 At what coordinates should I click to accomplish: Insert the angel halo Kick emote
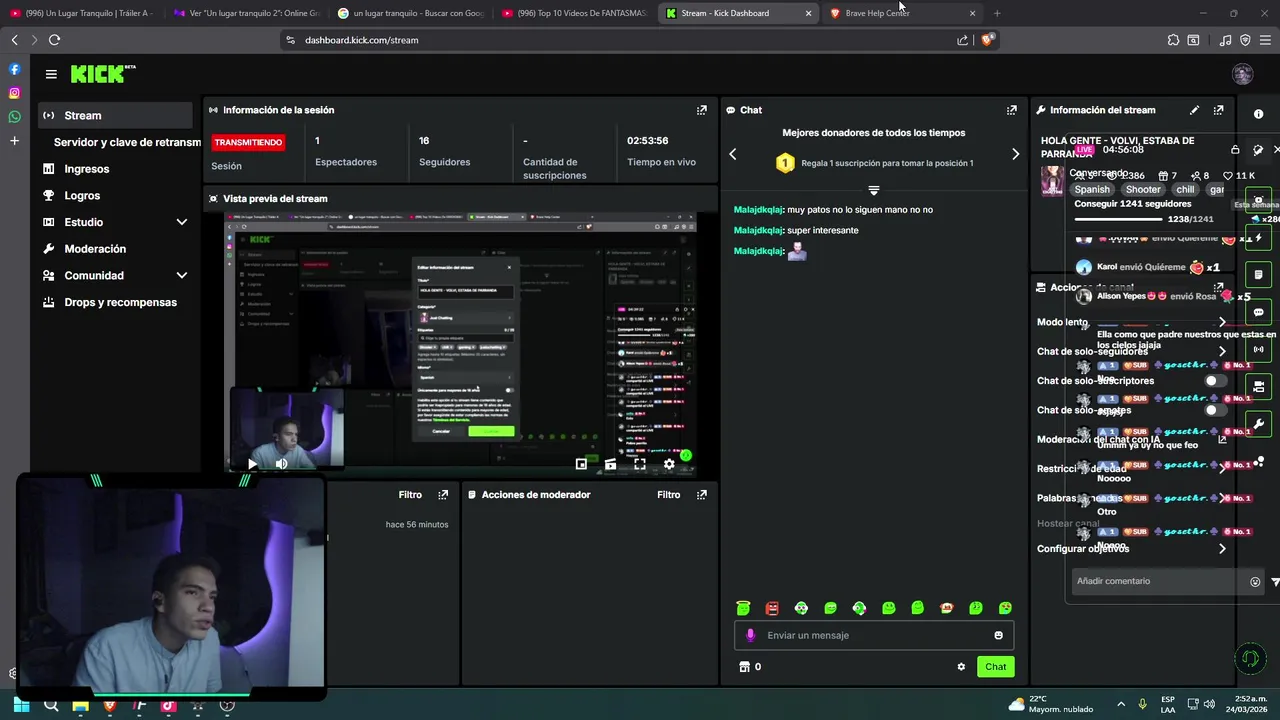click(743, 608)
